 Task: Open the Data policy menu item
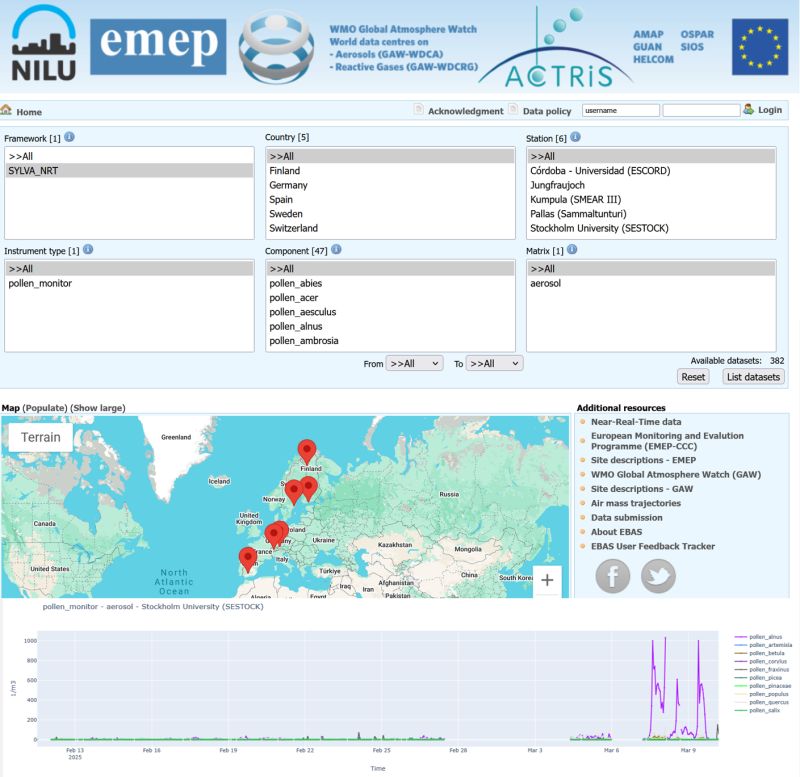coord(547,111)
